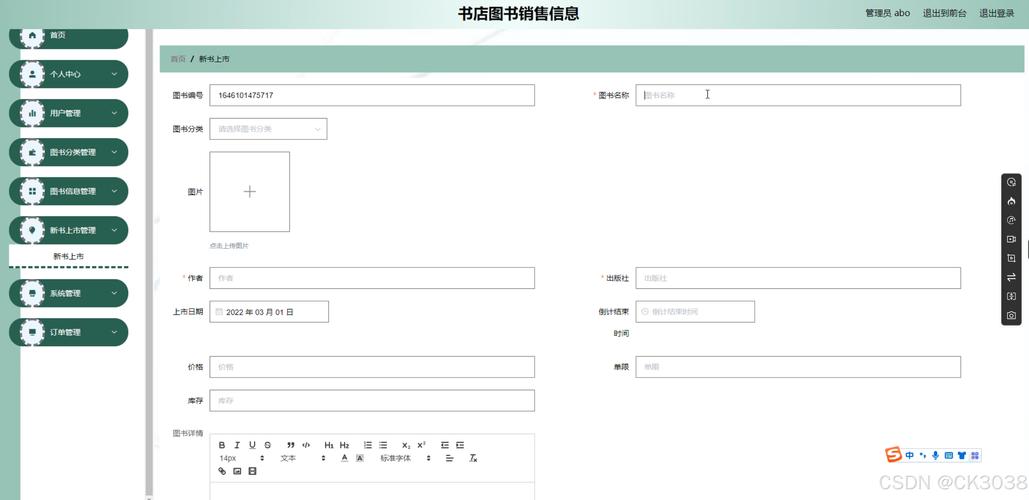Toggle Sogou Chinese input mode 中
Image resolution: width=1029 pixels, height=500 pixels.
point(910,455)
